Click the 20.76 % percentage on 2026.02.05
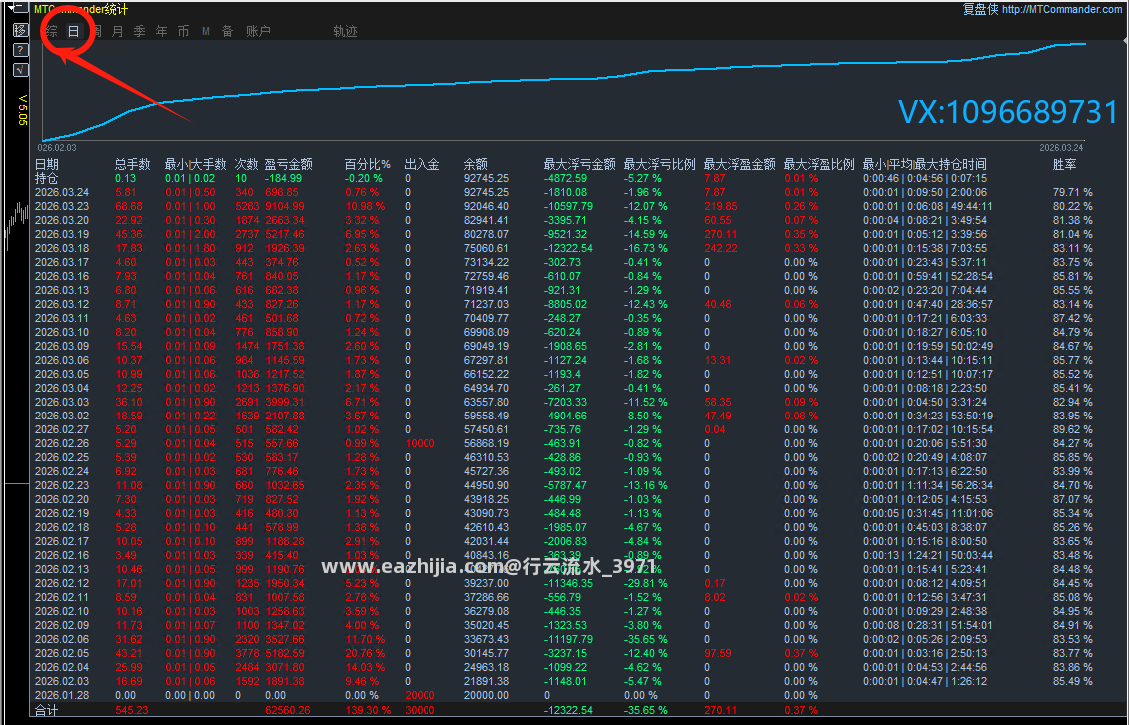This screenshot has height=725, width=1129. (364, 653)
